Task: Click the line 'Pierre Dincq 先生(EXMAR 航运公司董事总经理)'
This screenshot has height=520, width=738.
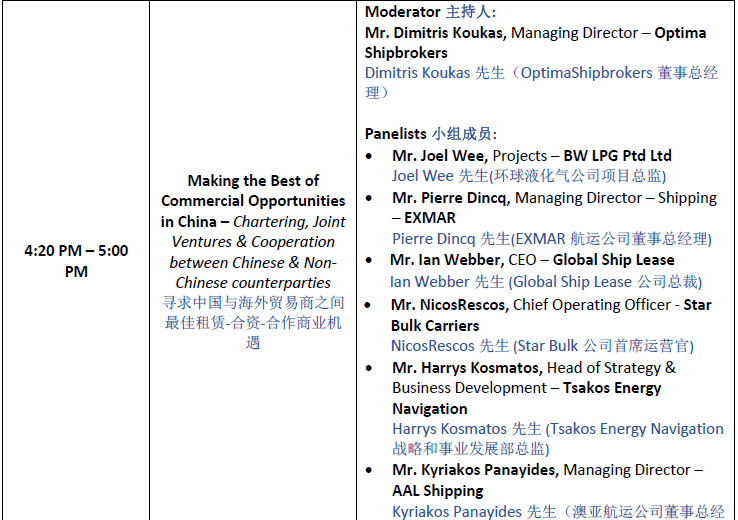Action: coord(552,239)
